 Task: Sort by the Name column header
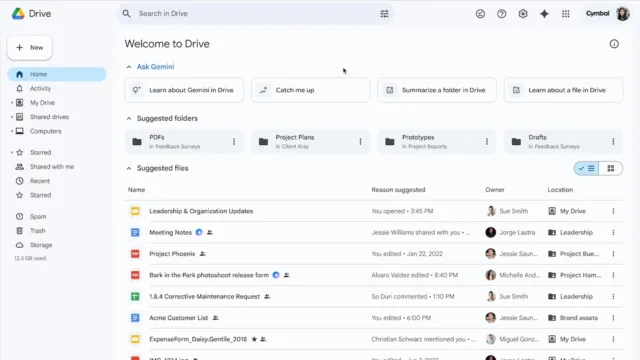(x=136, y=190)
